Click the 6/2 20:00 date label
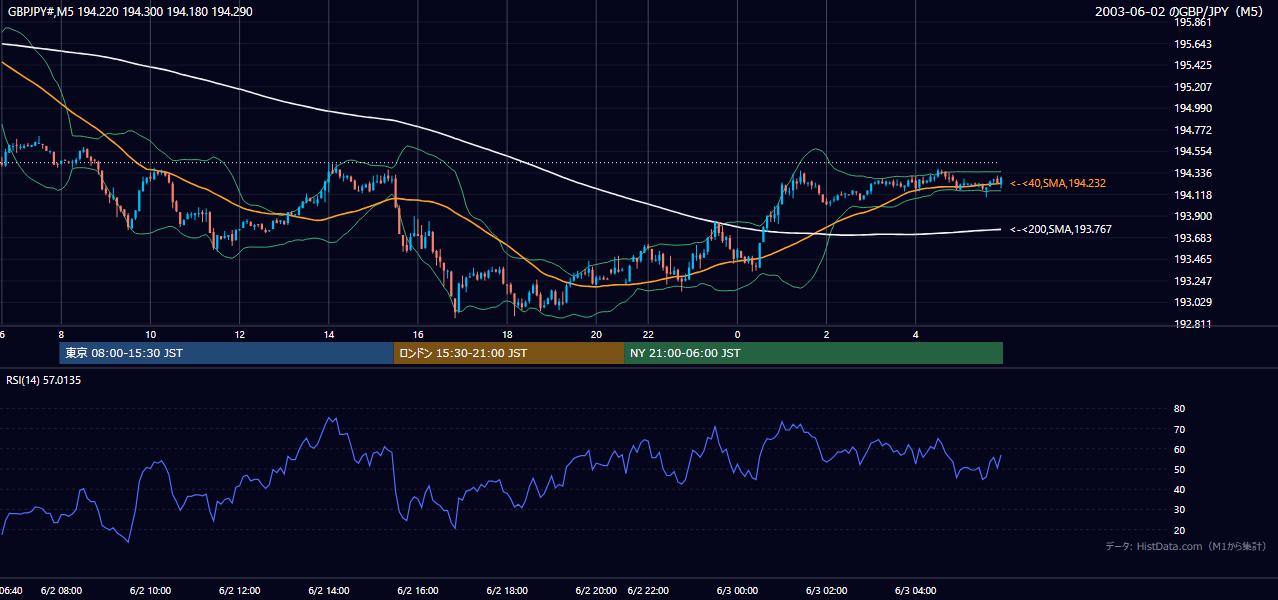The height and width of the screenshot is (600, 1278). coord(596,591)
